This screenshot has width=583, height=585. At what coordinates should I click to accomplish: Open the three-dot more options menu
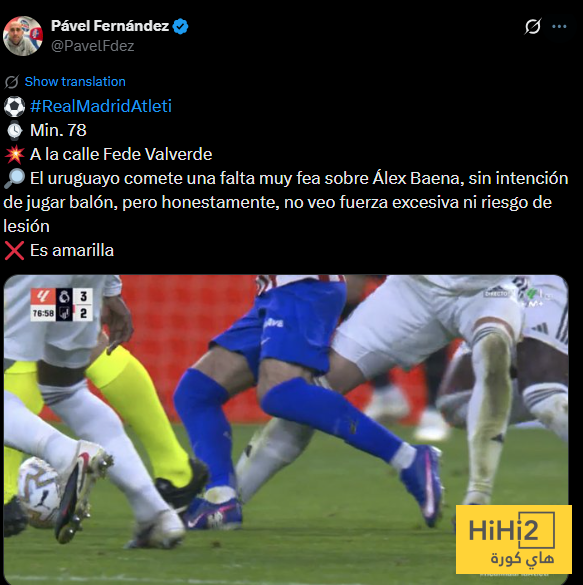(x=559, y=26)
